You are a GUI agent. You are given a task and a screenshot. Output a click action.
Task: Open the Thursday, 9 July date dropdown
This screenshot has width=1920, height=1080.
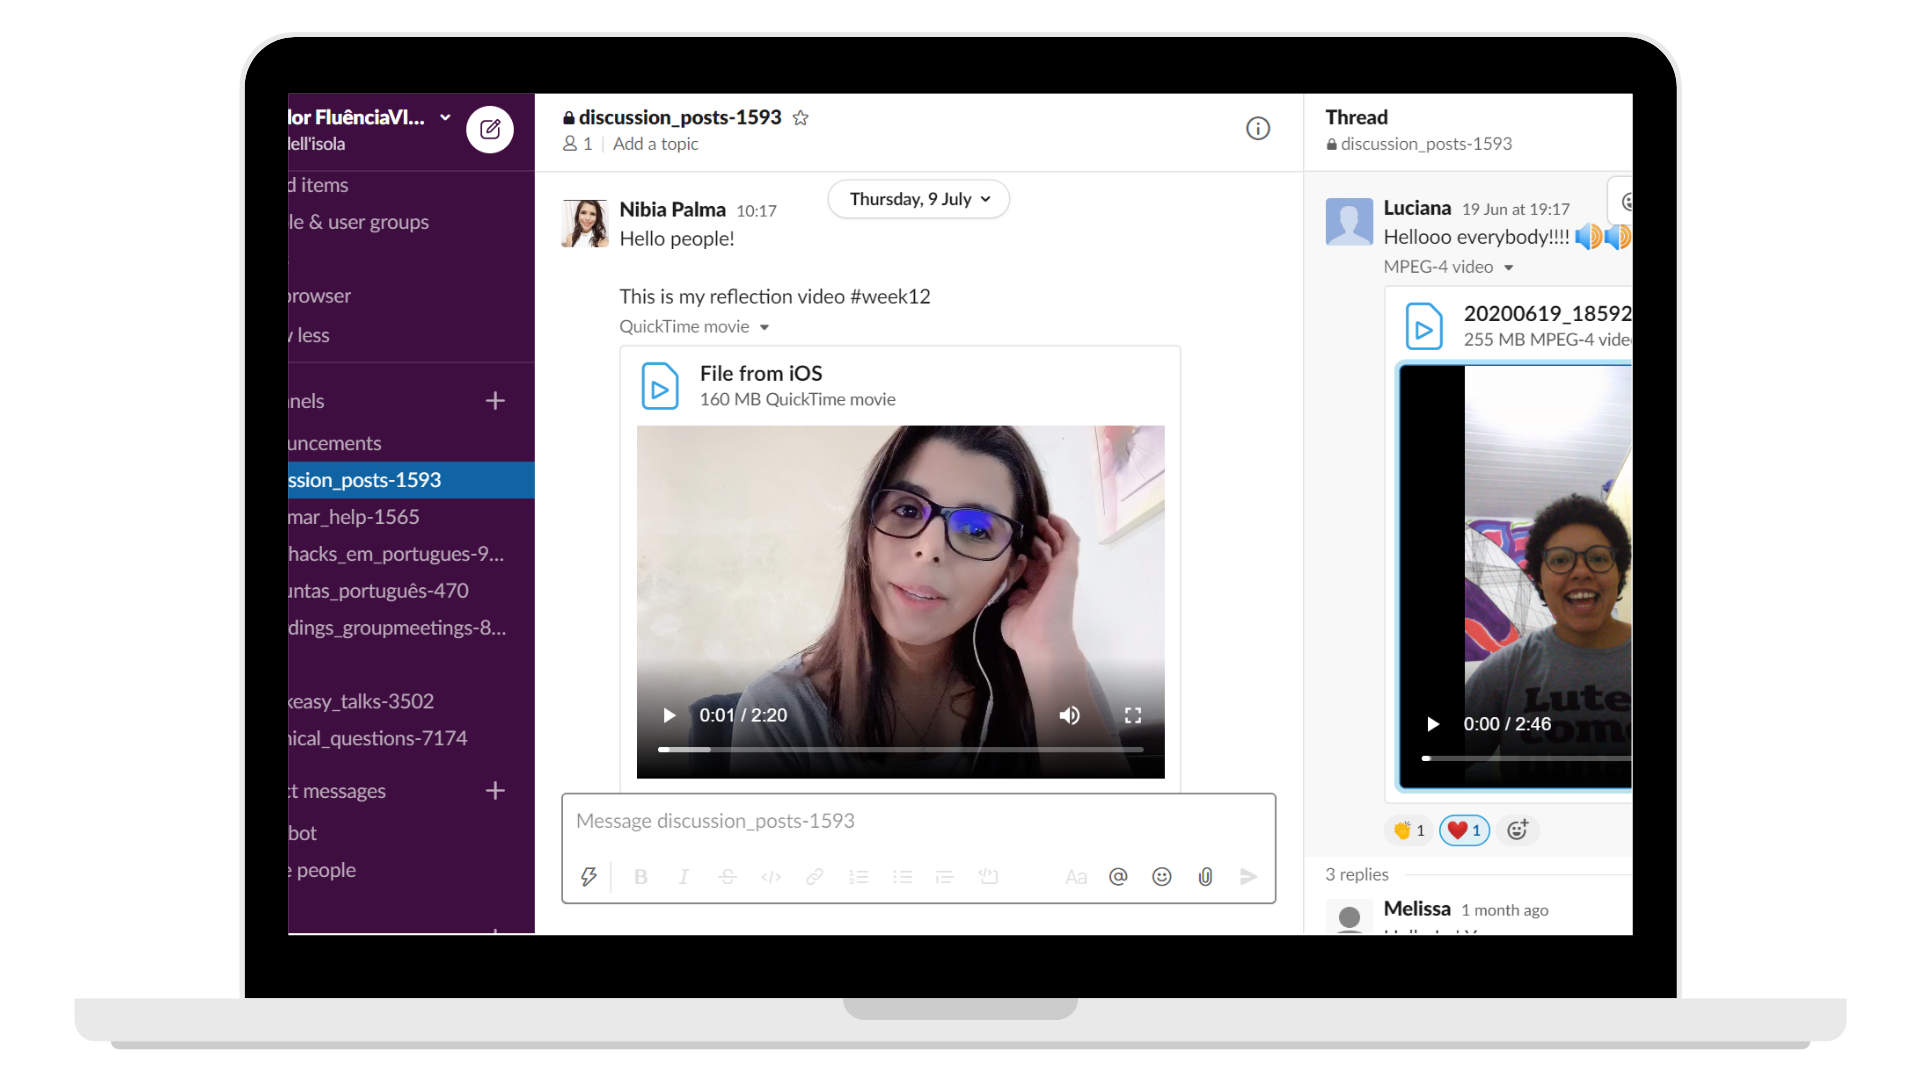coord(918,199)
